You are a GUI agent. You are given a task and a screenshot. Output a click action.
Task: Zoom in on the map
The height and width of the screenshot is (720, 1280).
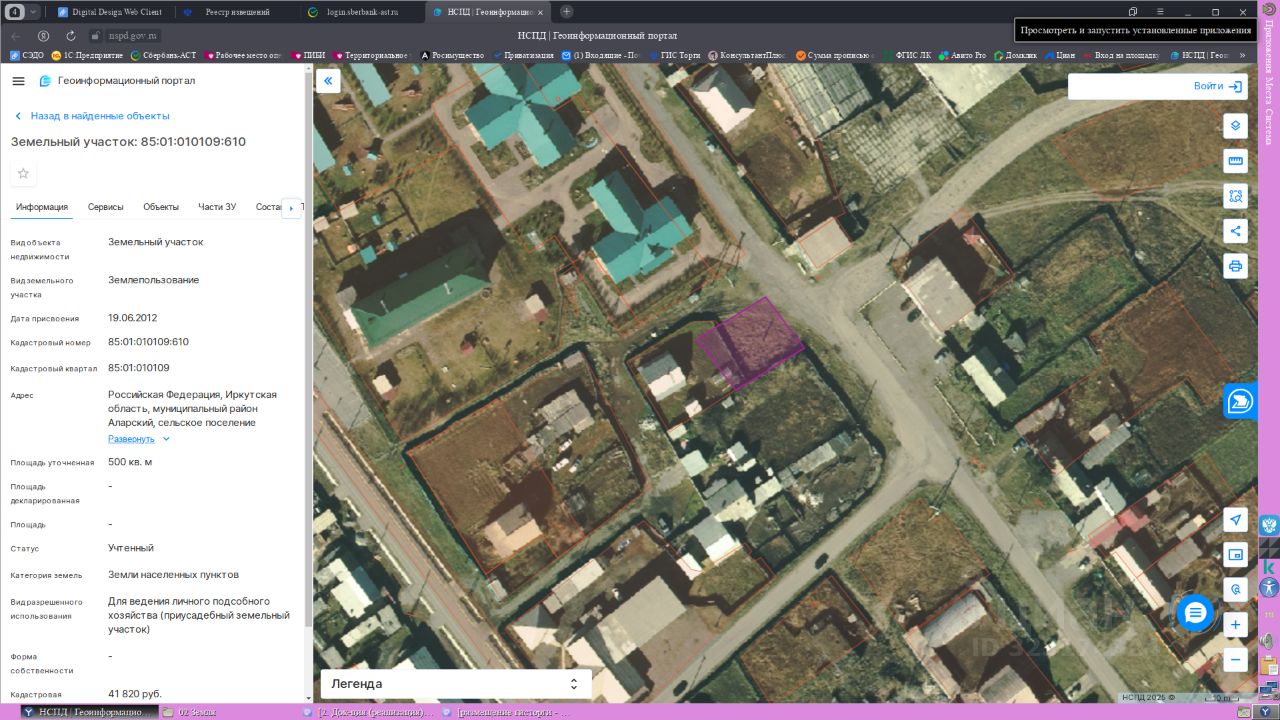[1235, 625]
